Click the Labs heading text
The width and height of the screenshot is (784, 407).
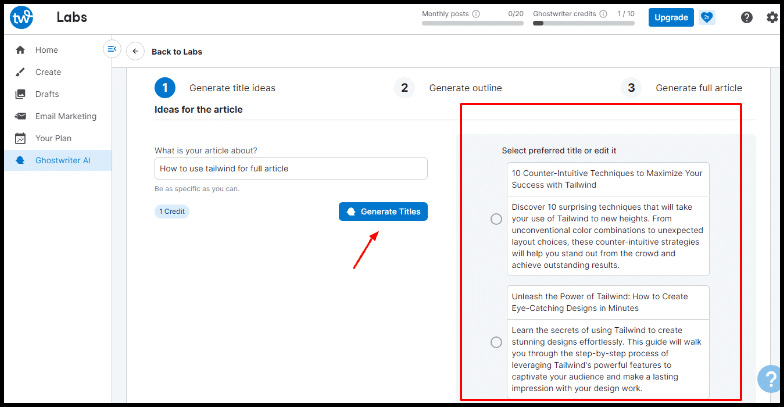point(72,17)
